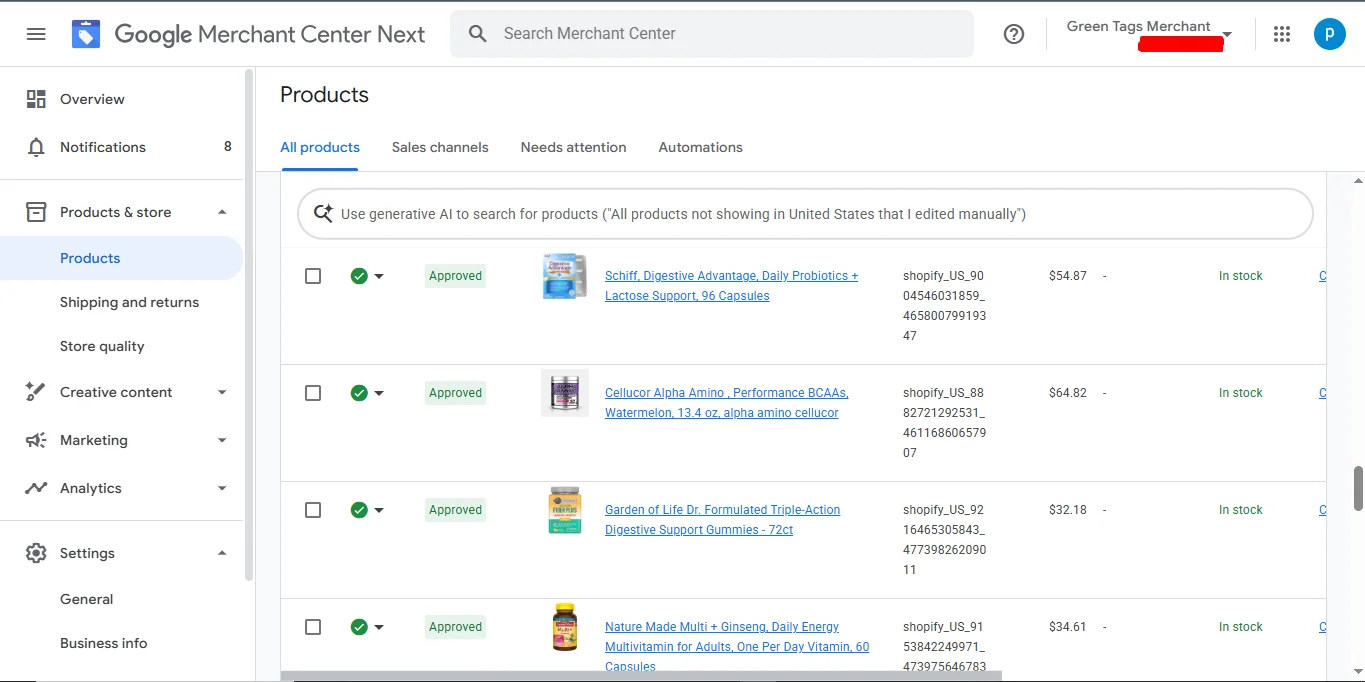The width and height of the screenshot is (1365, 682).
Task: Open Shipping and returns page
Action: [129, 302]
